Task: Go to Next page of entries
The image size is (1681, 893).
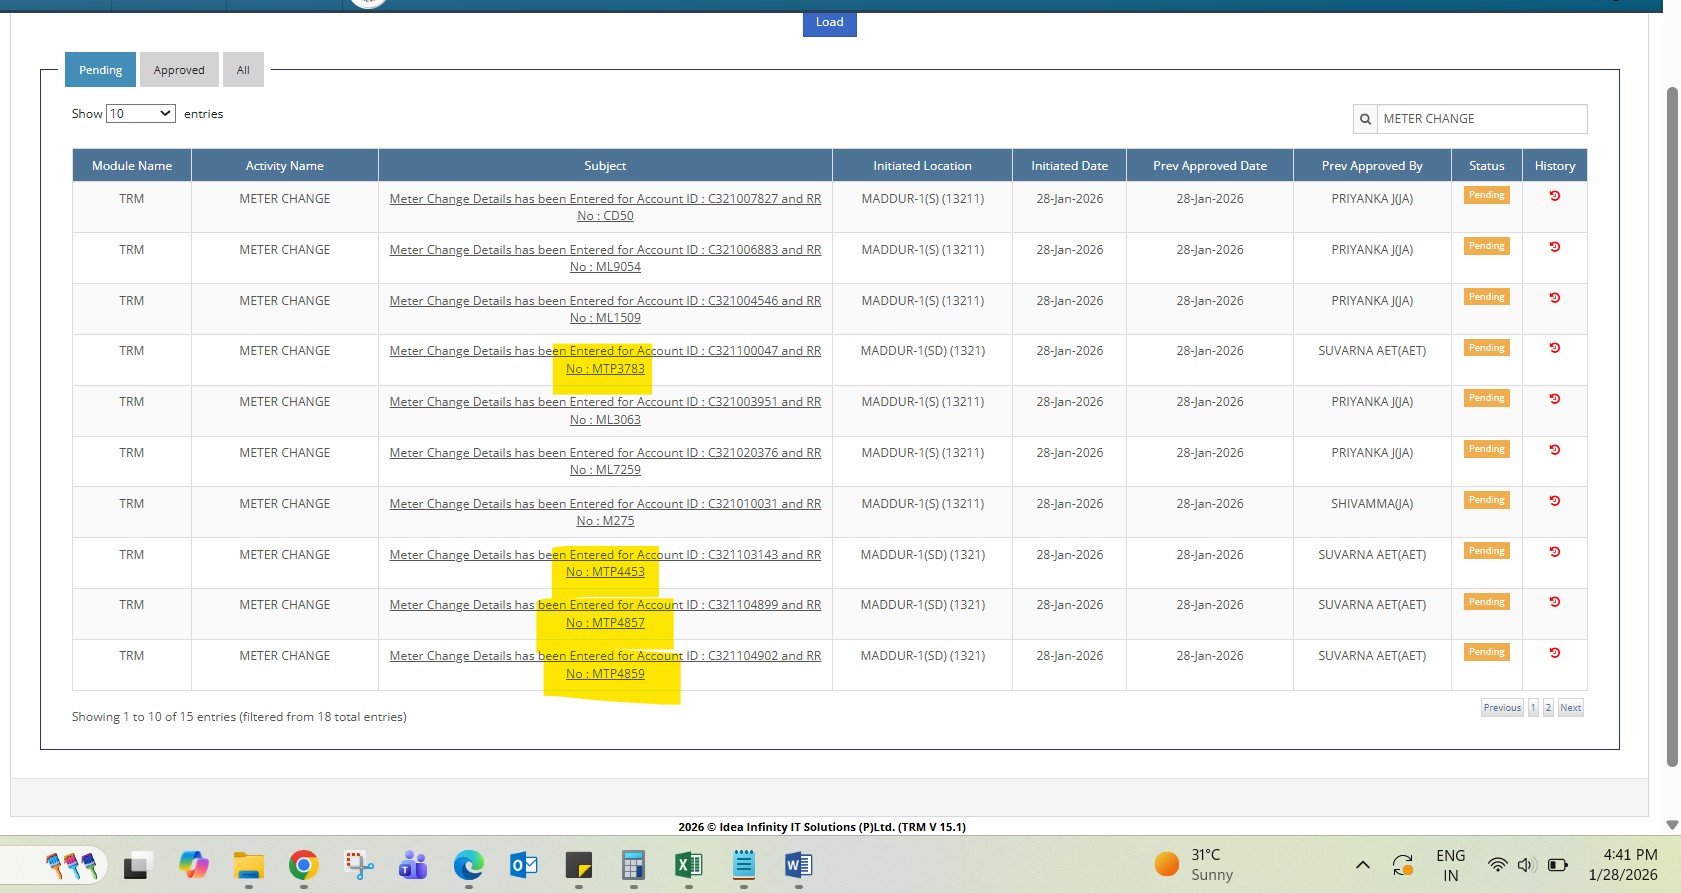Action: [x=1570, y=708]
